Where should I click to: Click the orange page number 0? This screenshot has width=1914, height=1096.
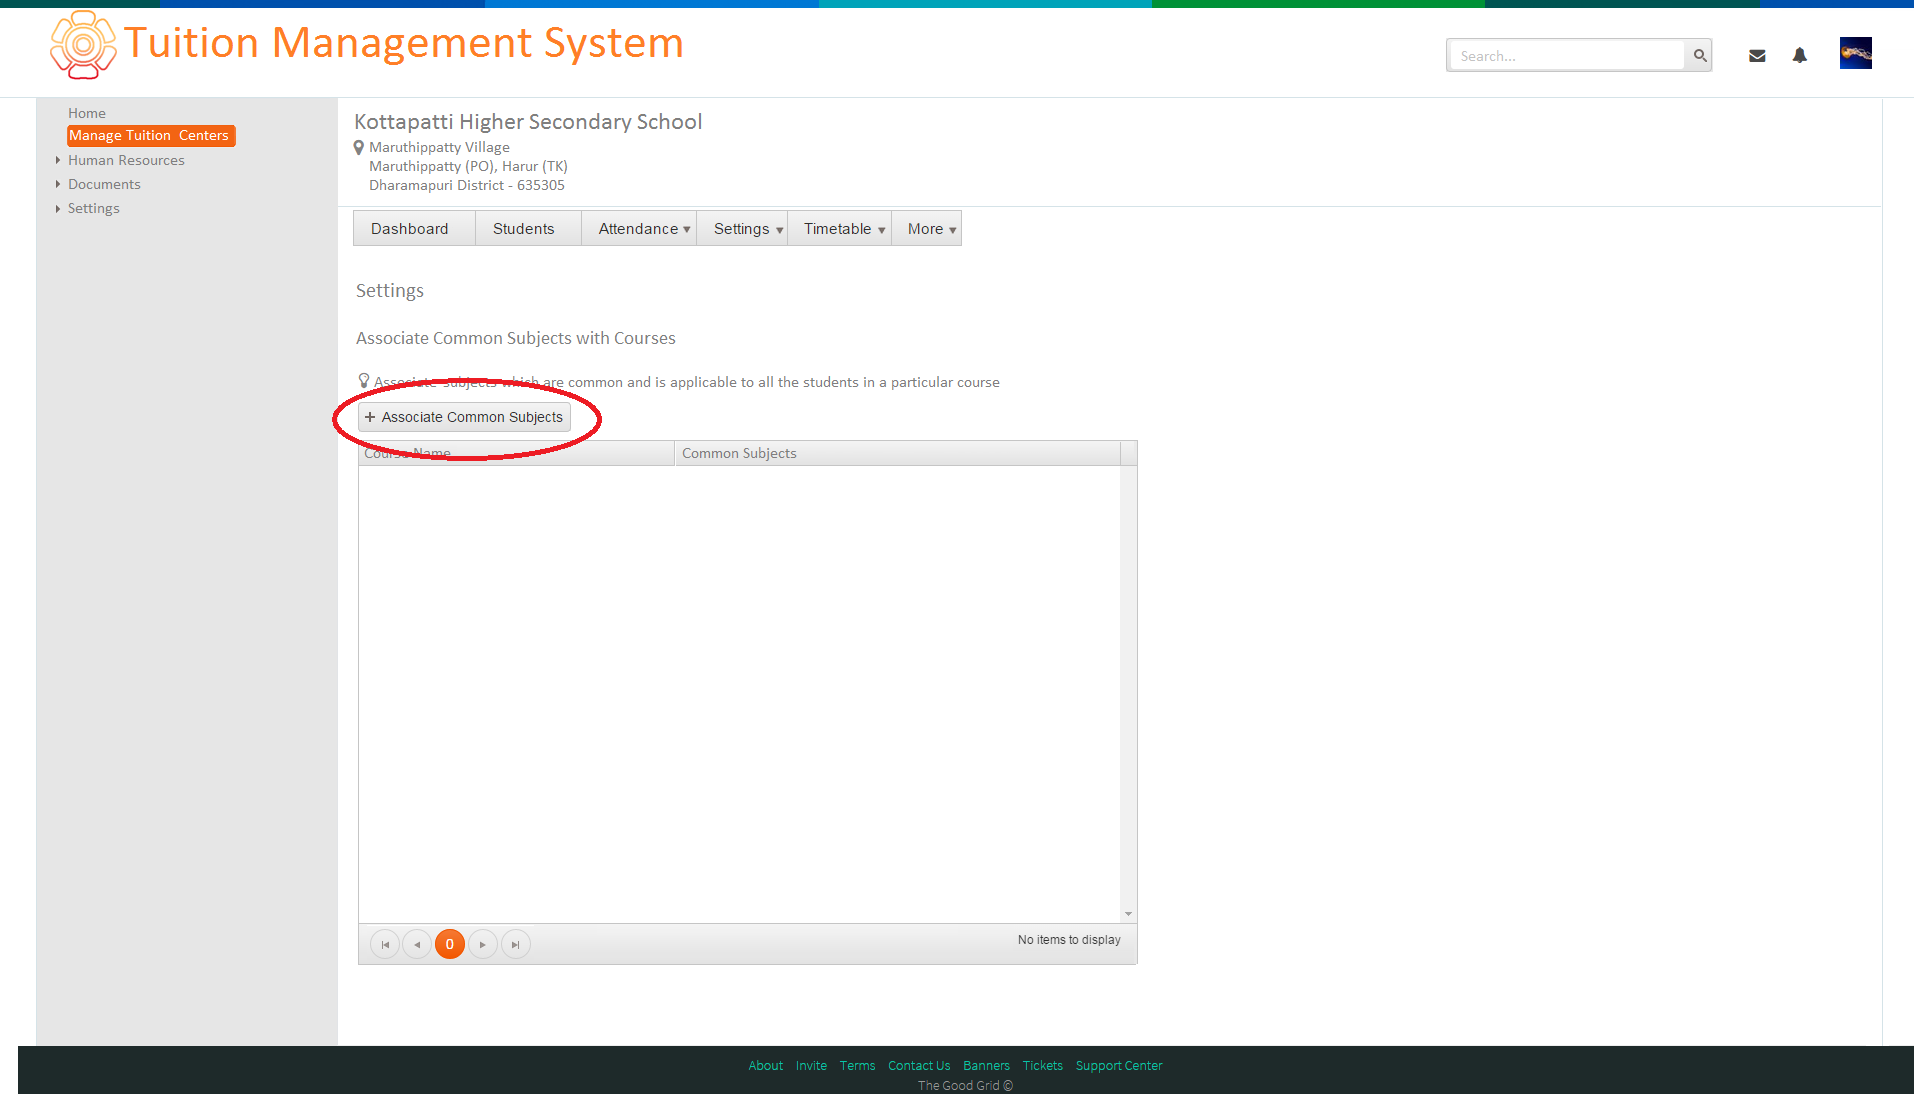[x=450, y=944]
